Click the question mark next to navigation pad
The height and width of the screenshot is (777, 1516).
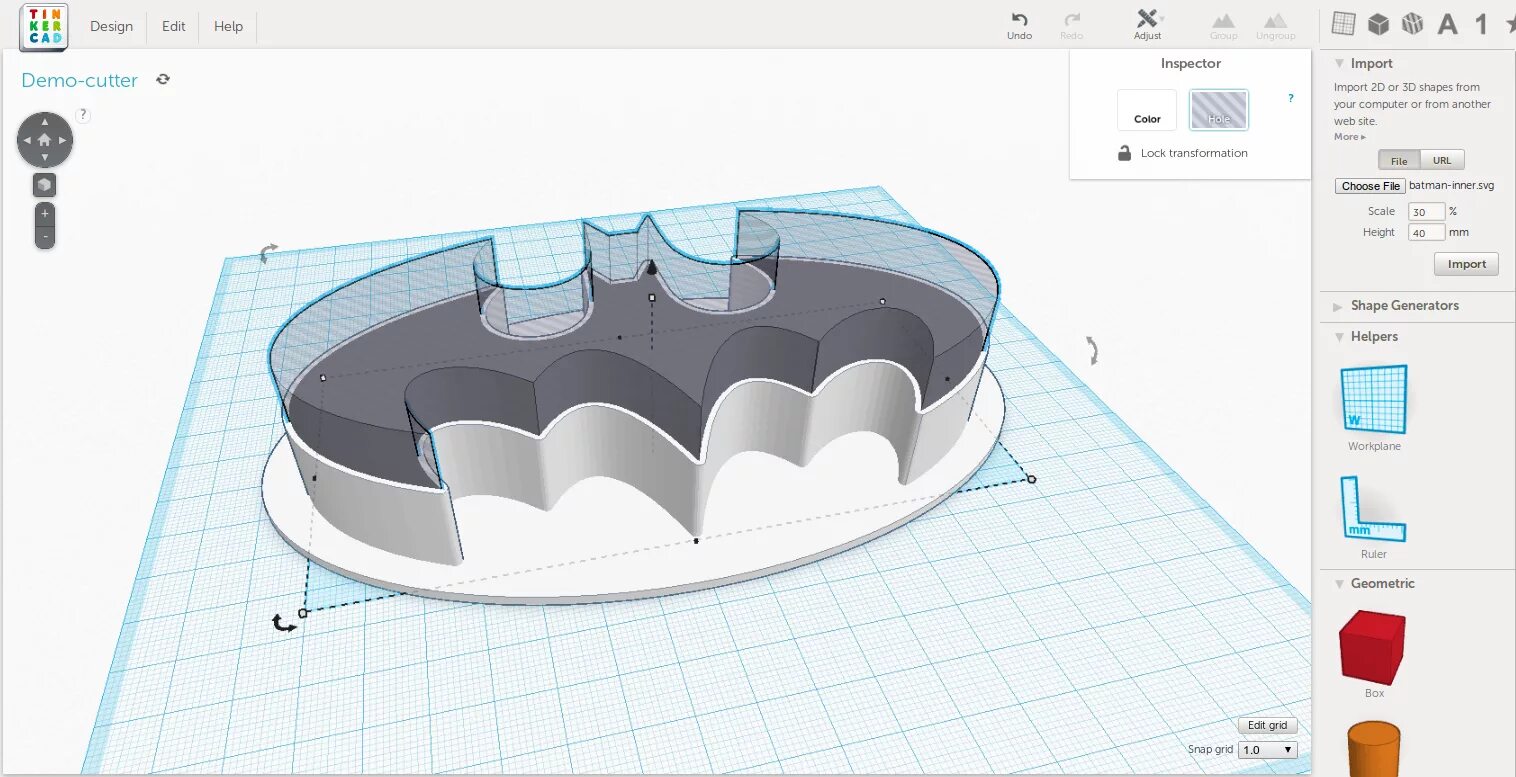click(83, 115)
